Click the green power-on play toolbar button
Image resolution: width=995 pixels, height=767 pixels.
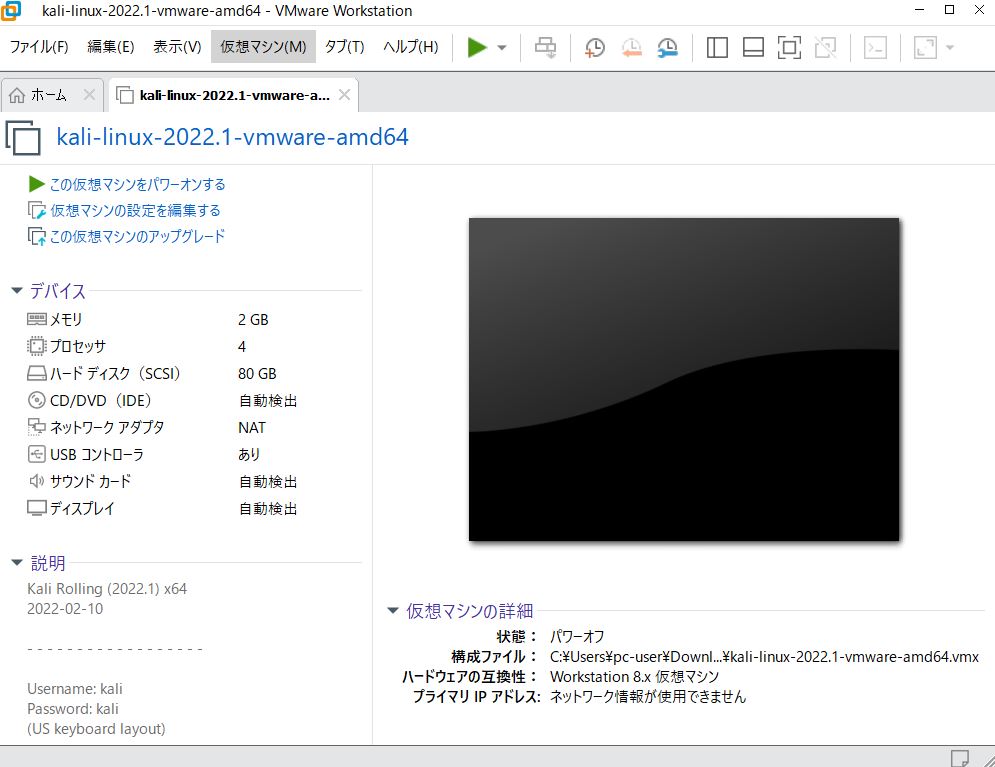point(477,47)
